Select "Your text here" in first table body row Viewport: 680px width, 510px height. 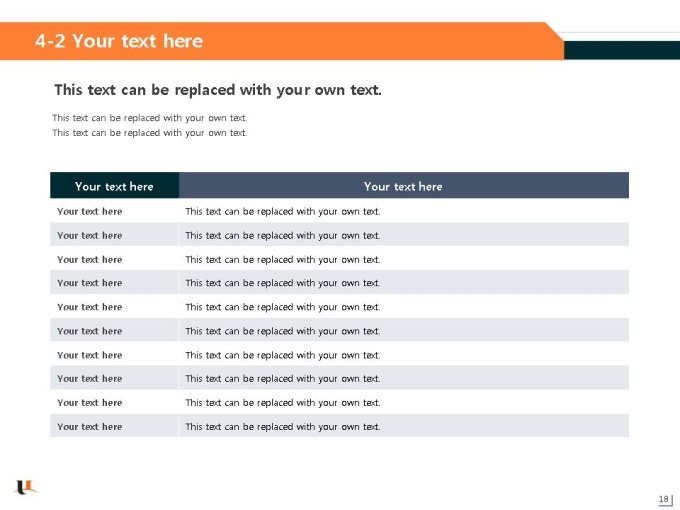[90, 211]
